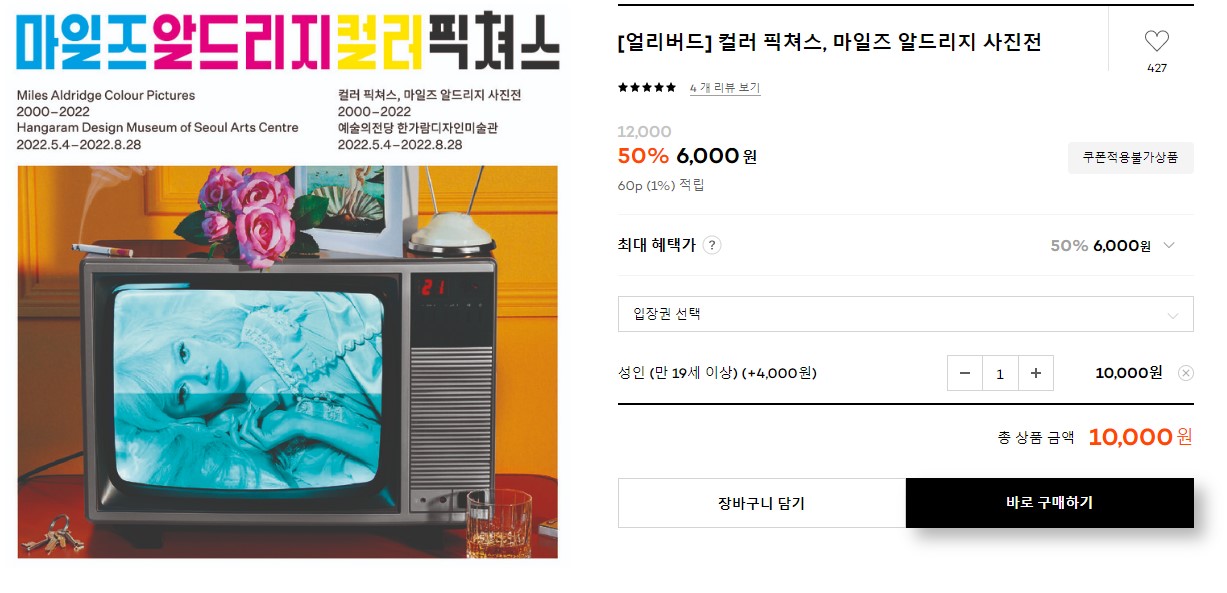
Task: Click the 50% 6,000원 benefit price
Action: tap(1100, 246)
